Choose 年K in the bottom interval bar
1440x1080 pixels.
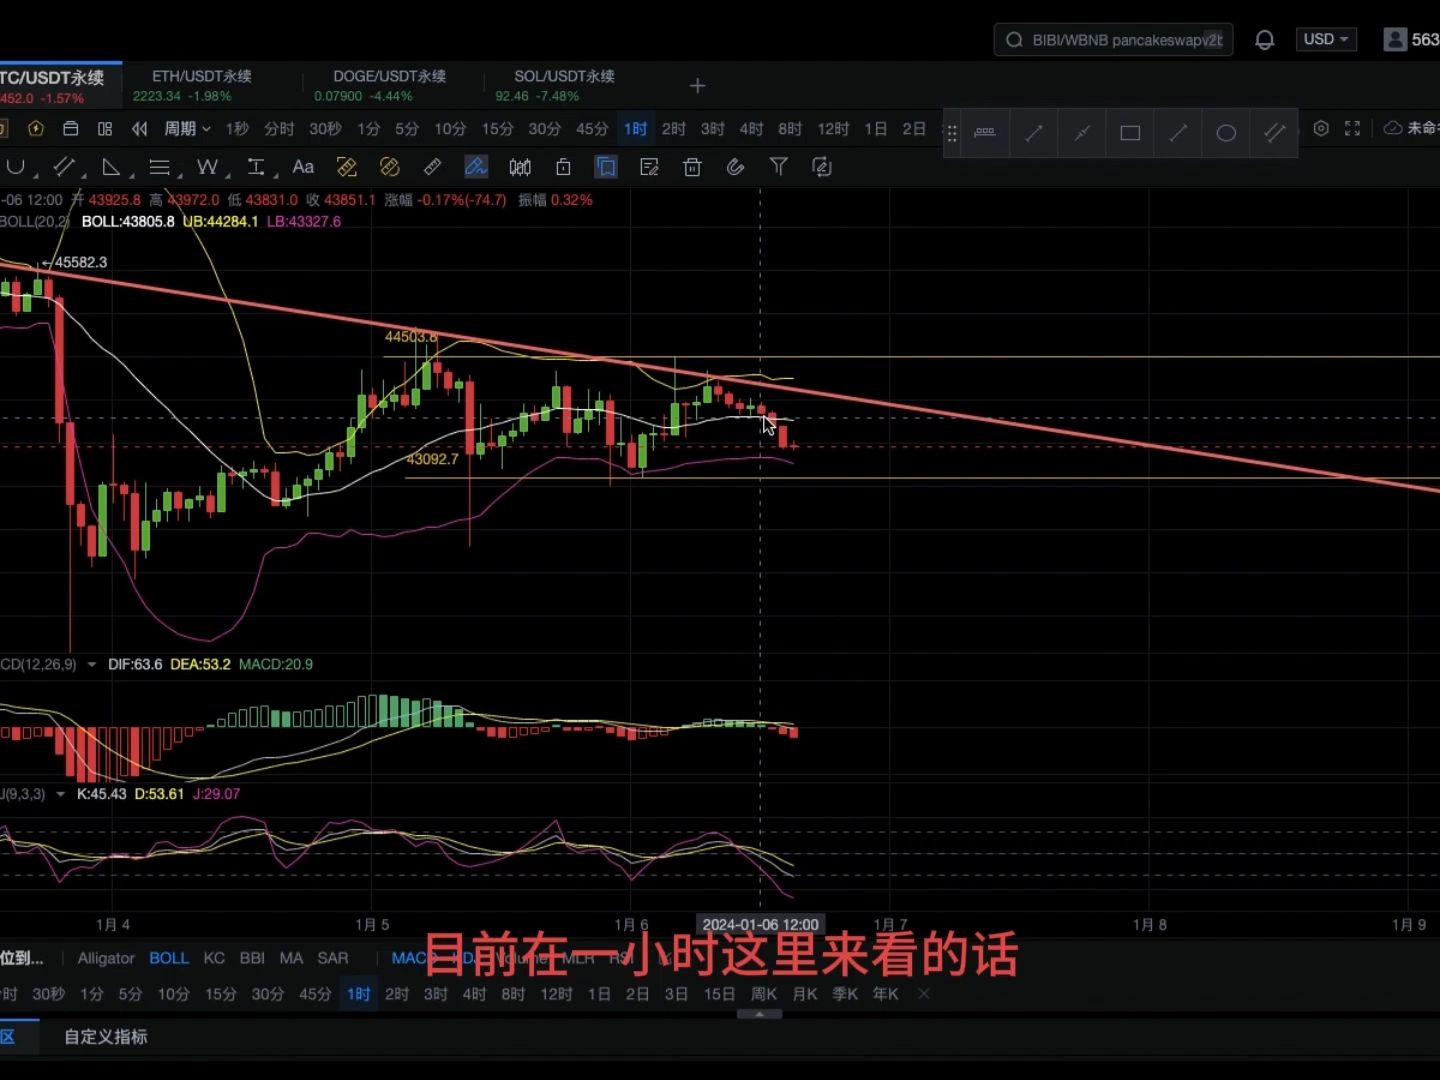pyautogui.click(x=885, y=994)
